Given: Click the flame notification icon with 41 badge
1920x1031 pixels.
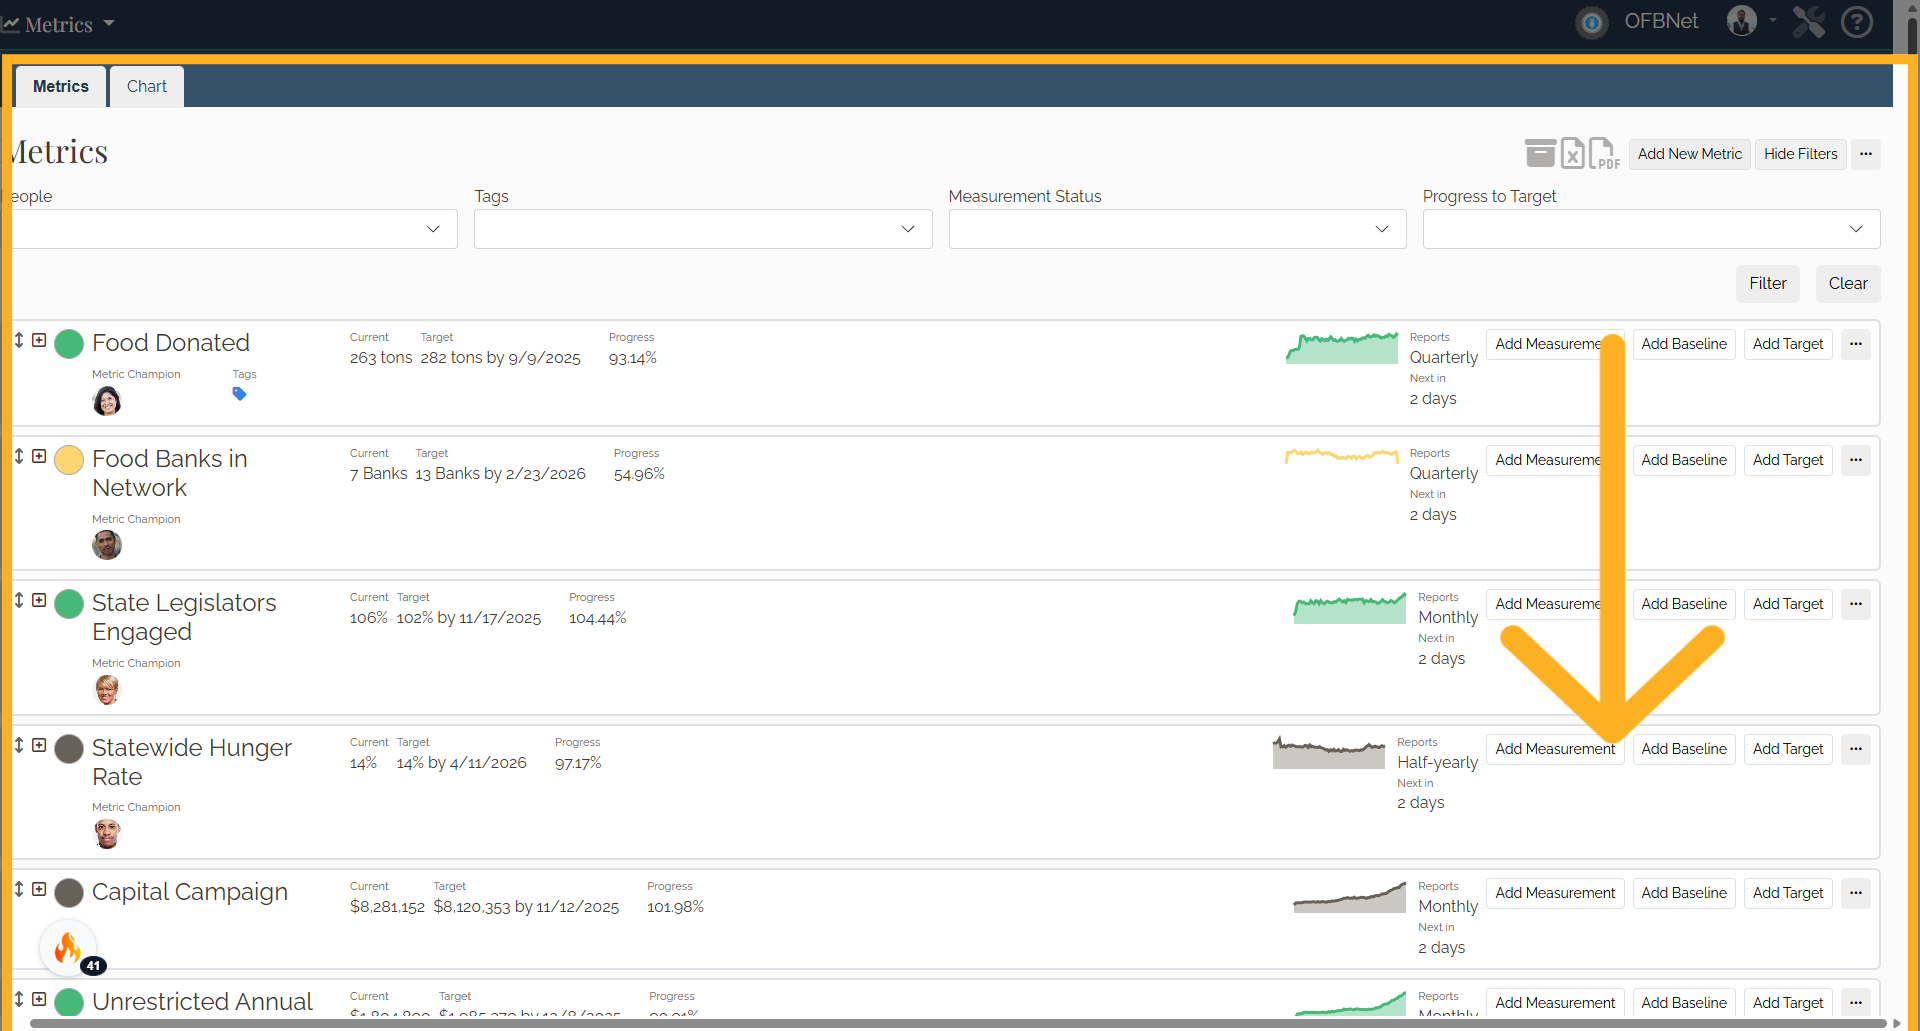Looking at the screenshot, I should click(68, 948).
